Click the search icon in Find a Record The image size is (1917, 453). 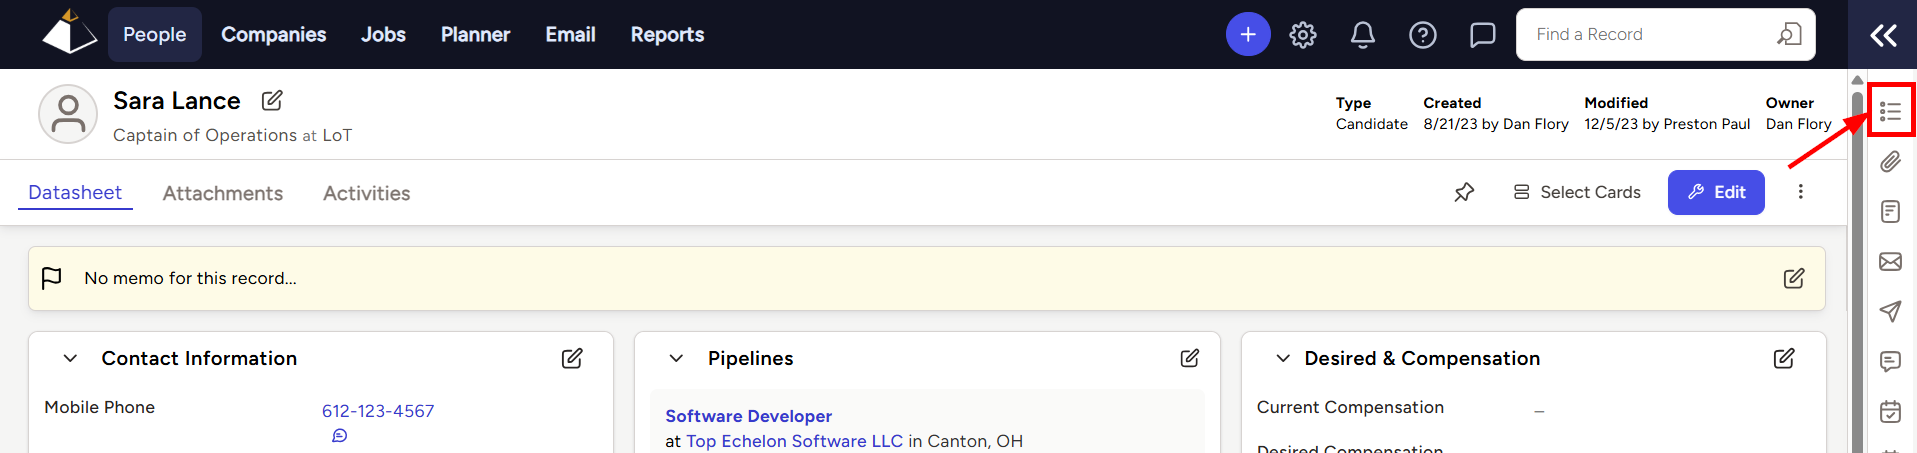(x=1789, y=34)
